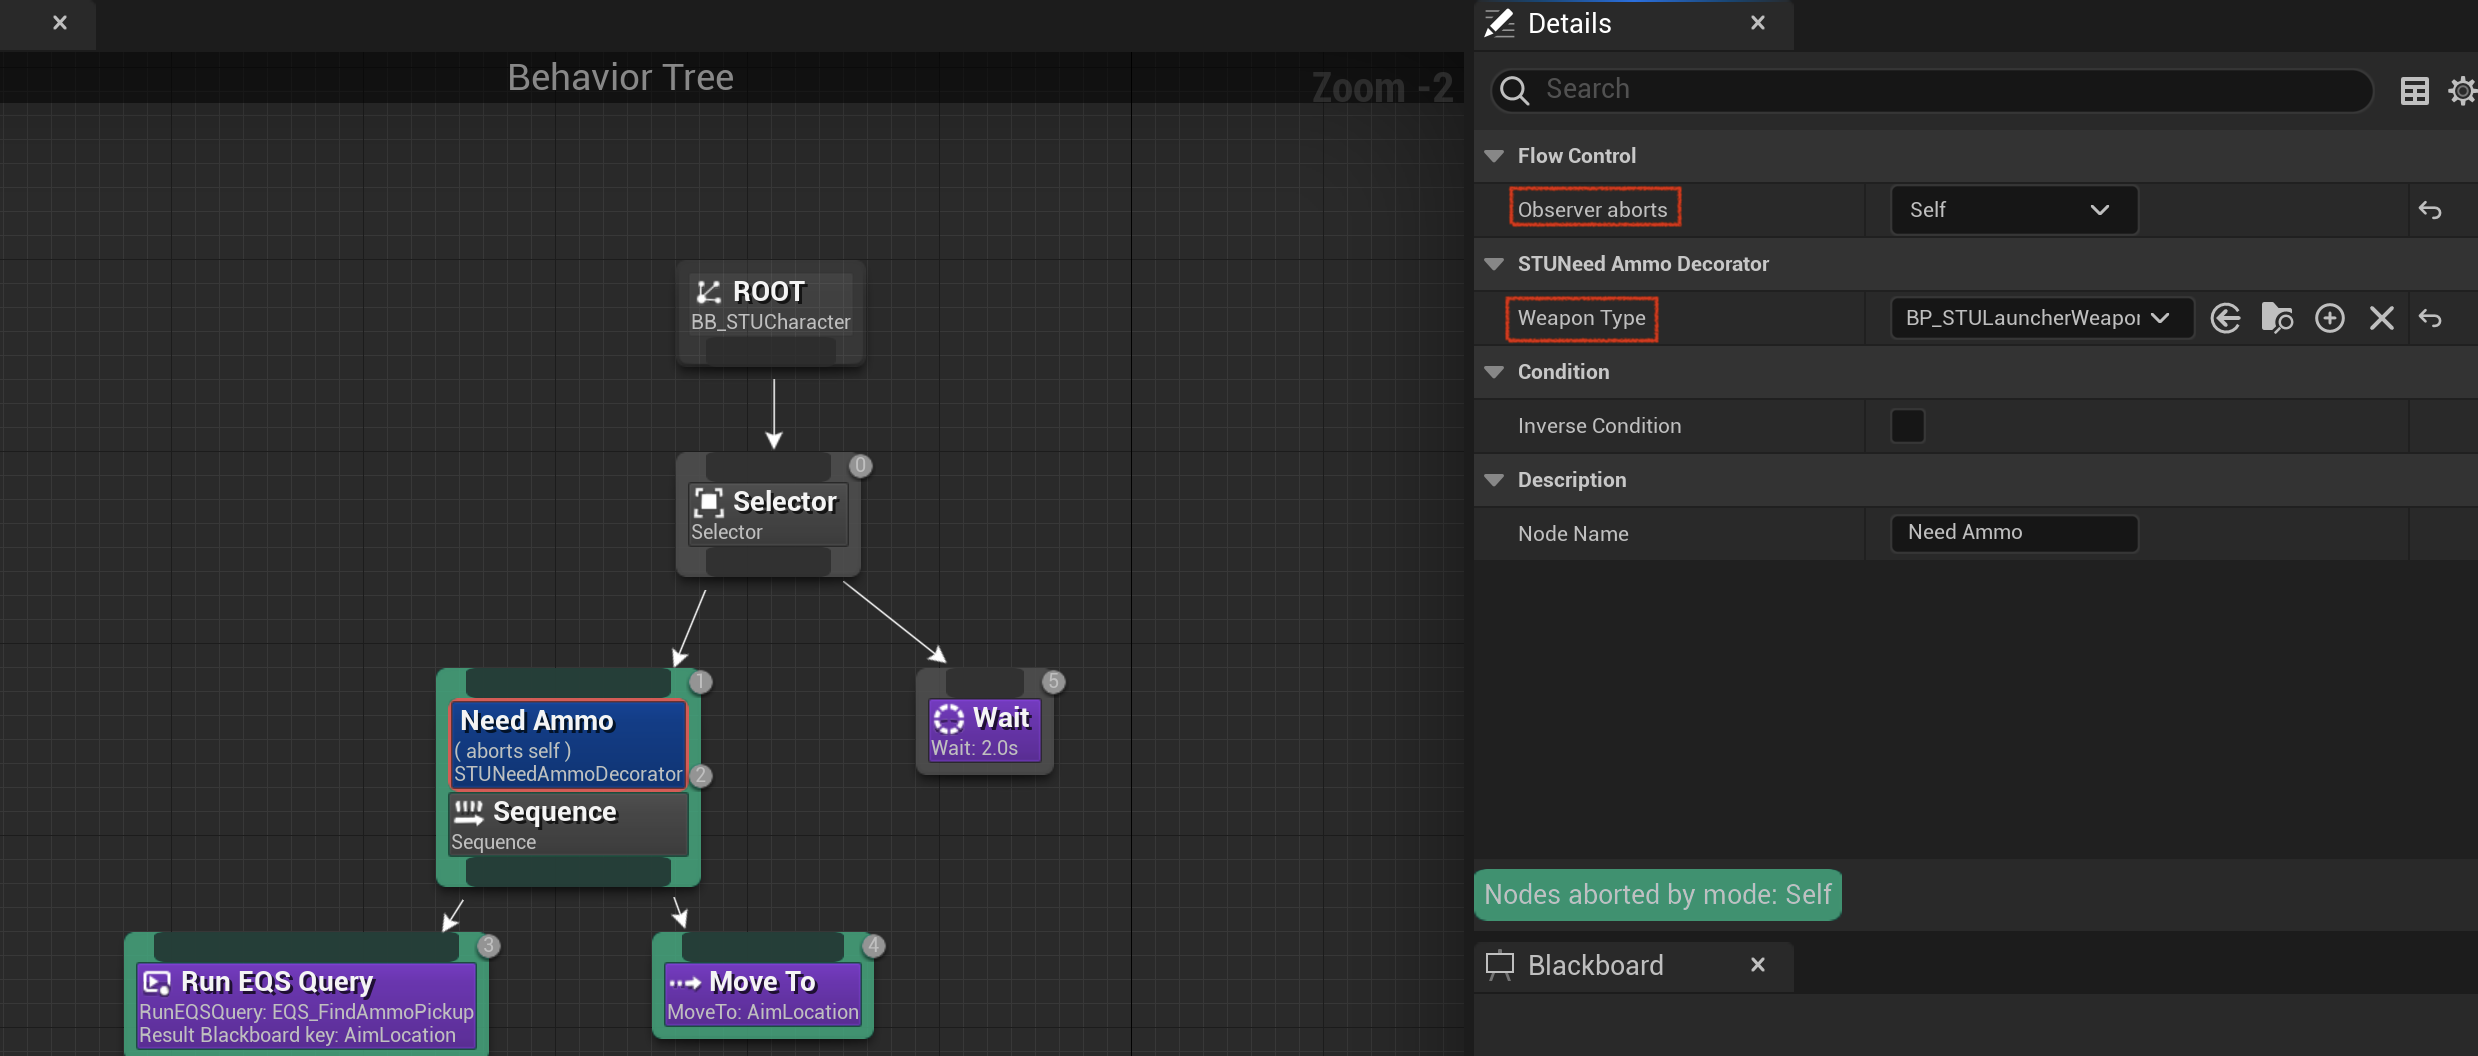Collapse the Condition section
Image resolution: width=2478 pixels, height=1056 pixels.
(x=1494, y=372)
